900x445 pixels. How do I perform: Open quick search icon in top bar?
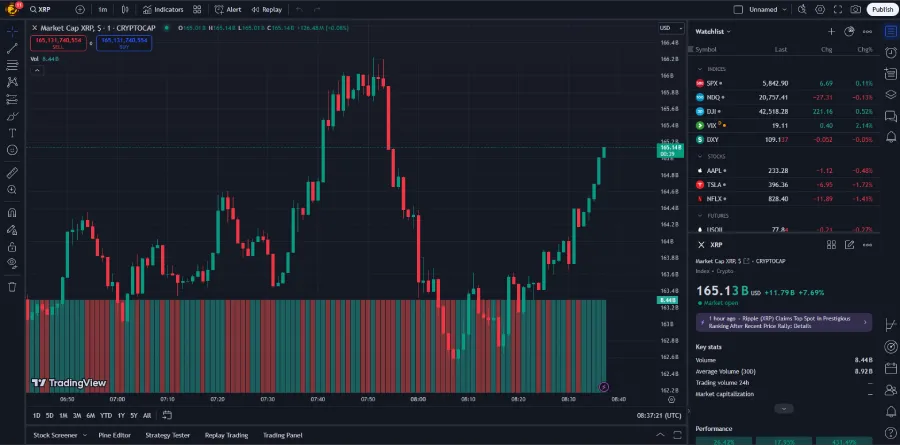tap(802, 9)
